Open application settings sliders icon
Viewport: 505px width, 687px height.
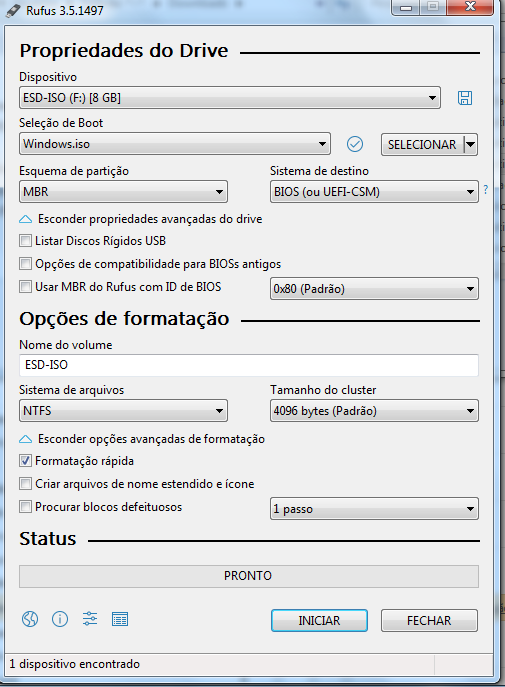click(x=90, y=619)
